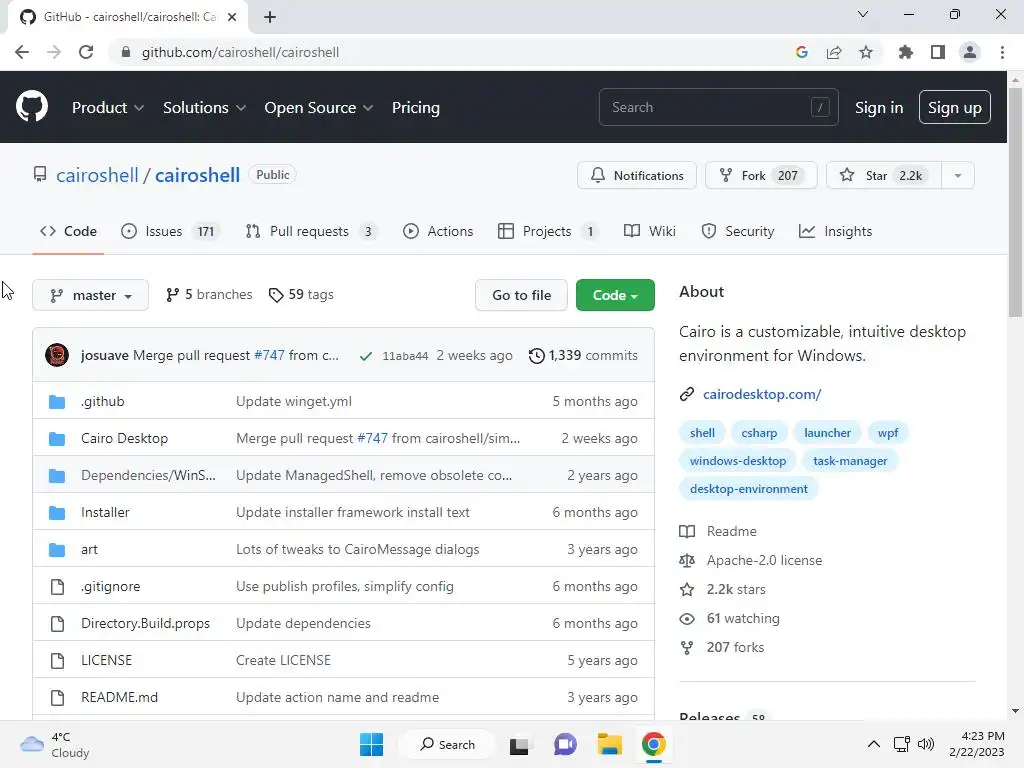Viewport: 1024px width, 768px height.
Task: Click the art folder icon
Action: click(x=57, y=550)
